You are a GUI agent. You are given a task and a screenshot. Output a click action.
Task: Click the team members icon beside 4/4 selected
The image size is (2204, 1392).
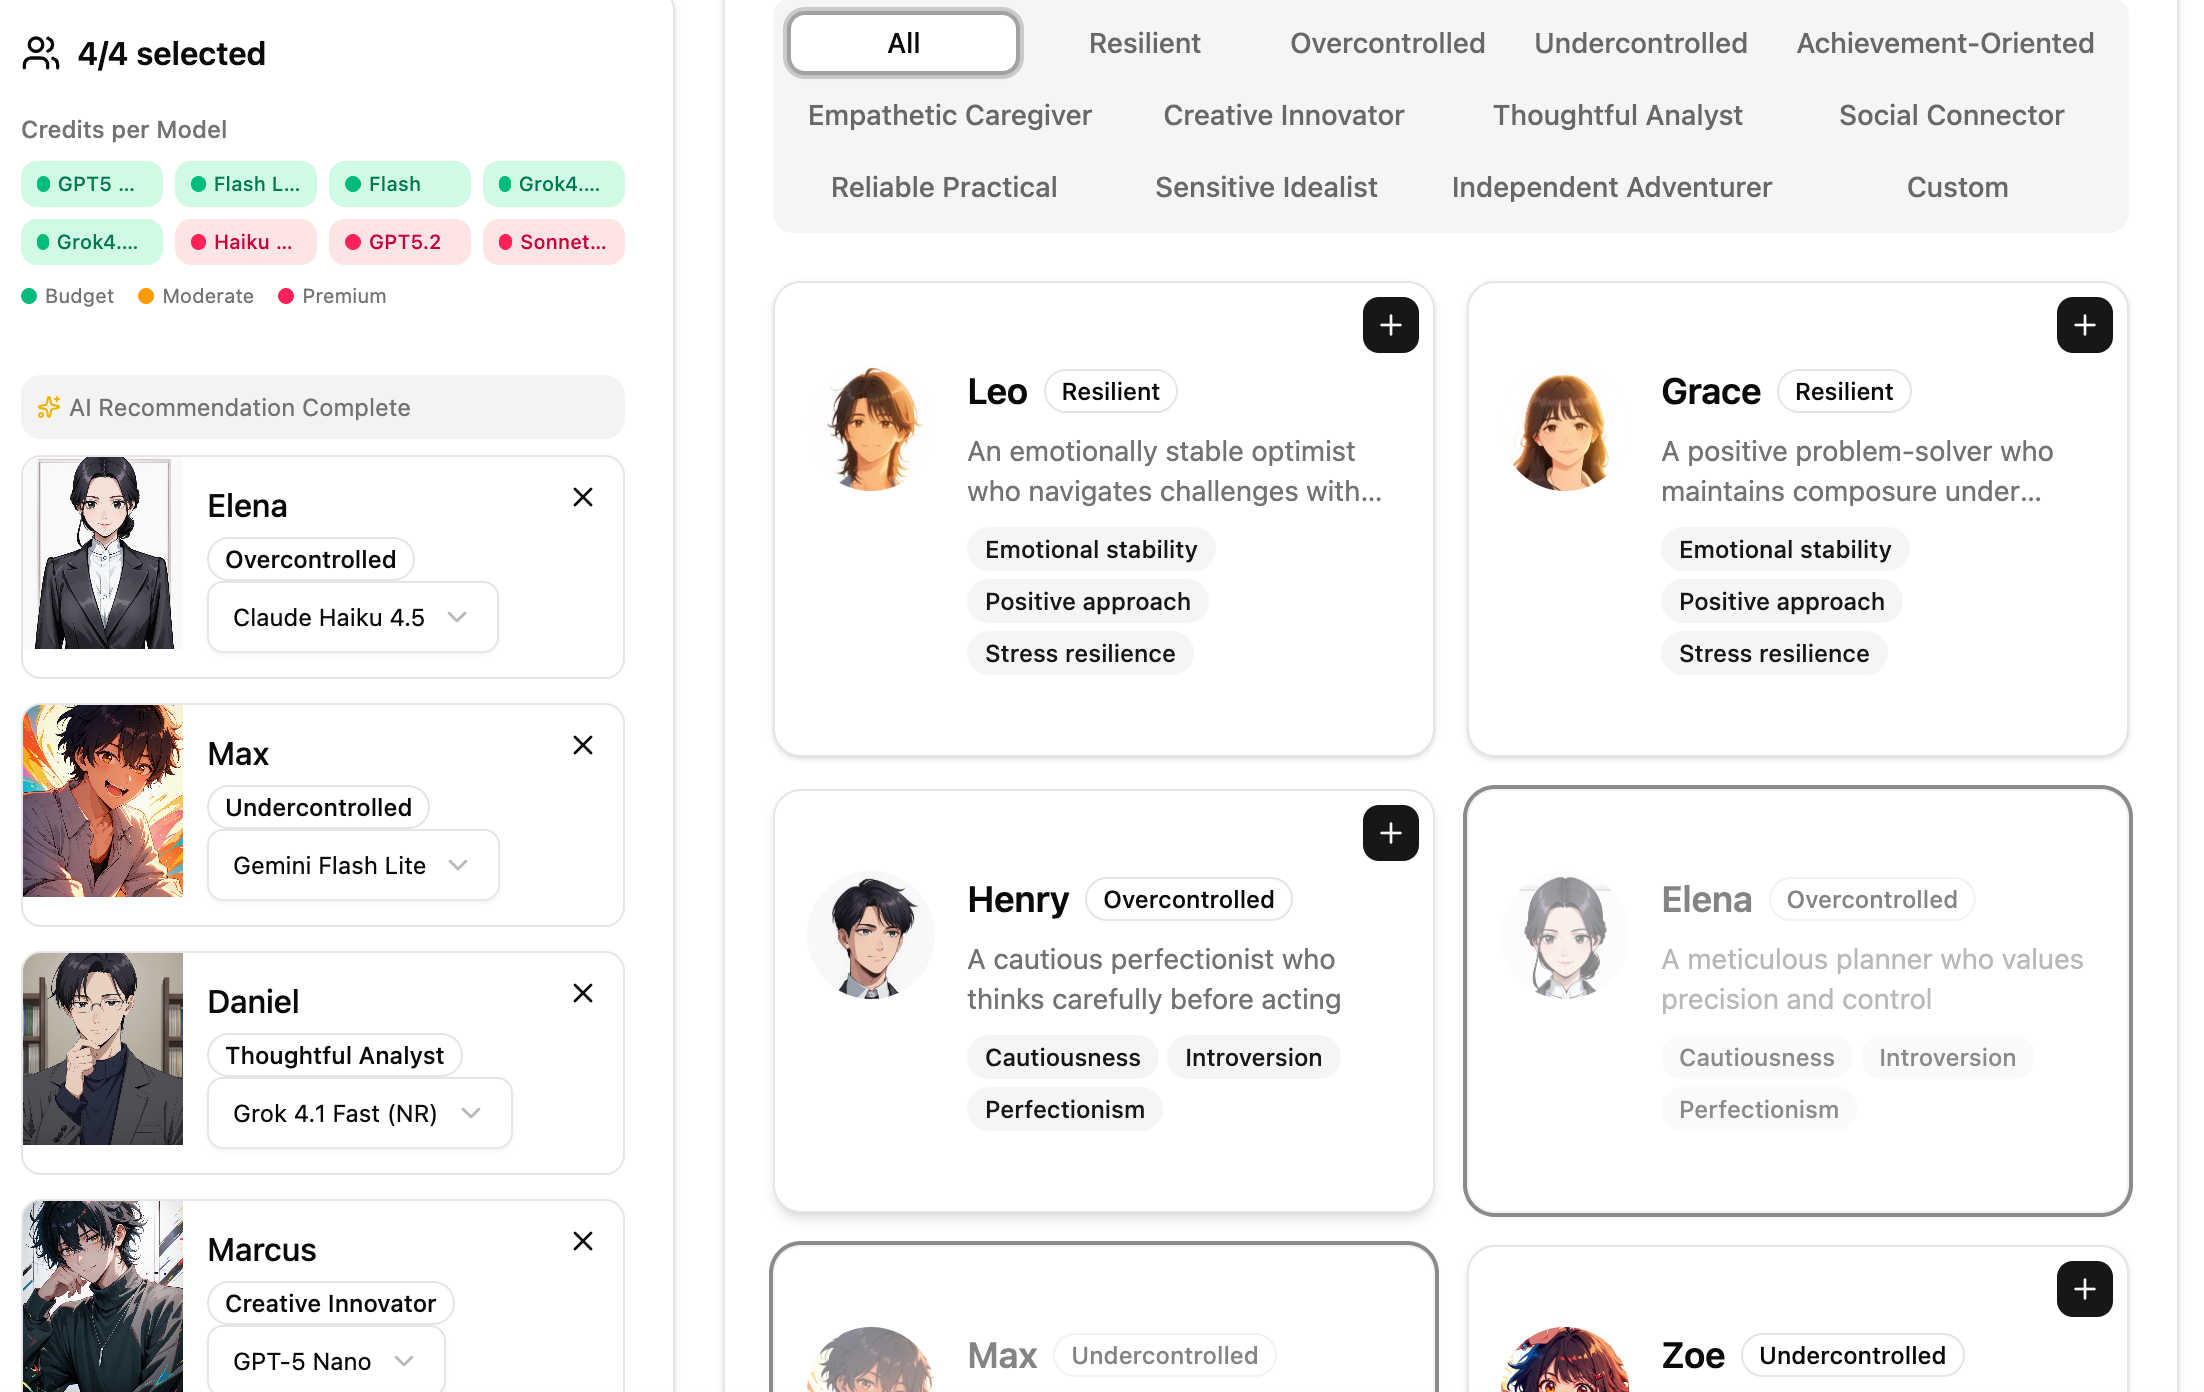[40, 52]
